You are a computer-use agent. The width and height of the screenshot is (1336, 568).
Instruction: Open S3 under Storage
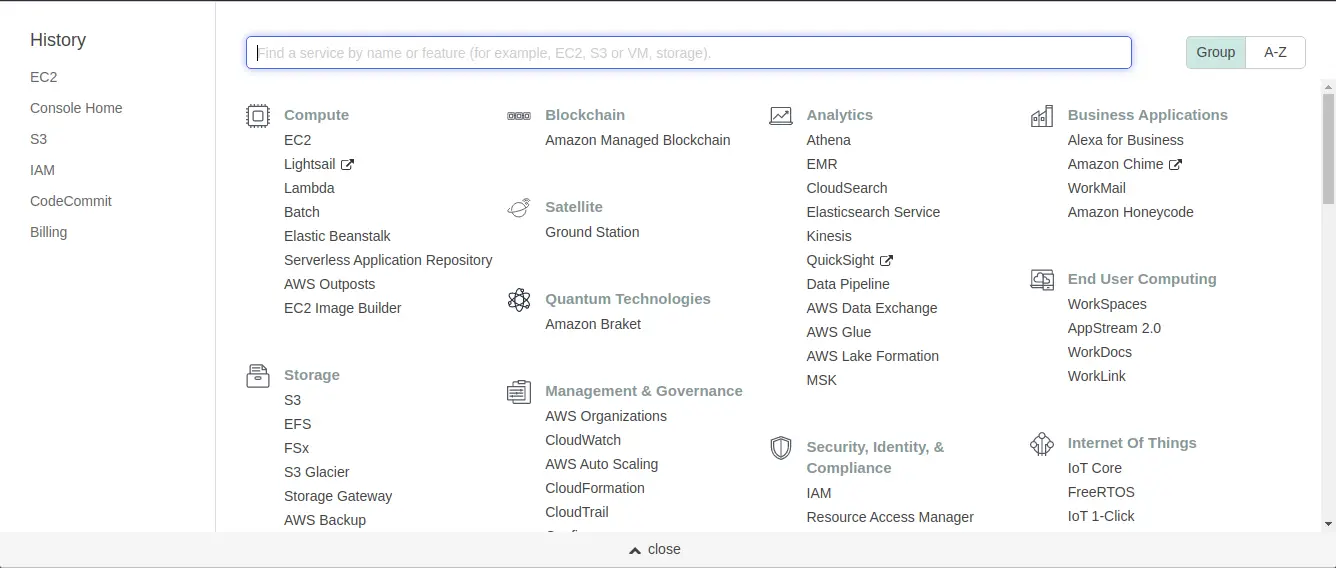point(293,400)
